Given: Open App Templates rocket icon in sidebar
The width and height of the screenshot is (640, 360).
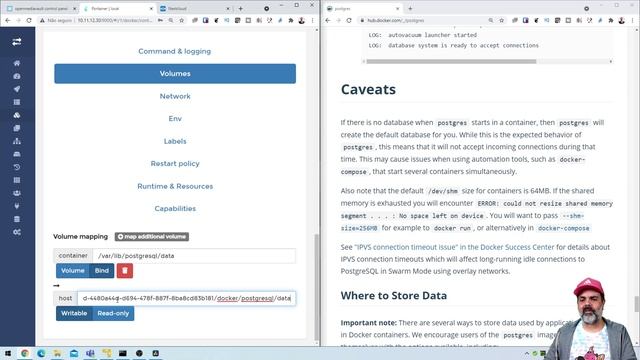Looking at the screenshot, I should pos(17,89).
